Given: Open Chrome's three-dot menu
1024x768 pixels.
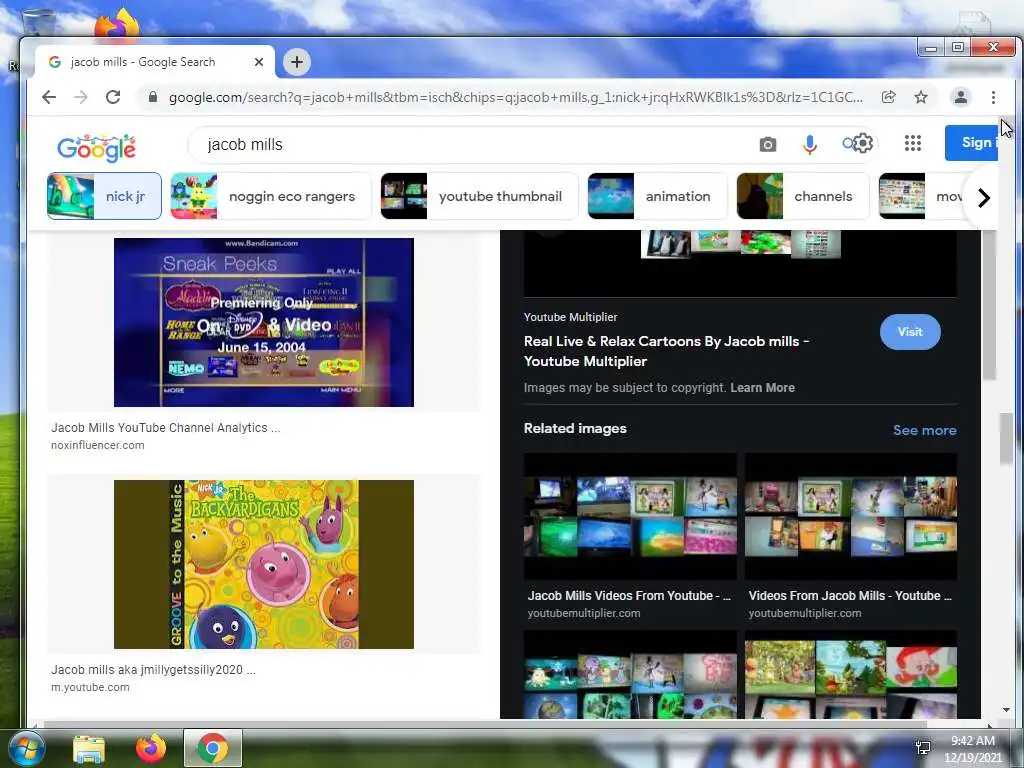Looking at the screenshot, I should (x=993, y=97).
